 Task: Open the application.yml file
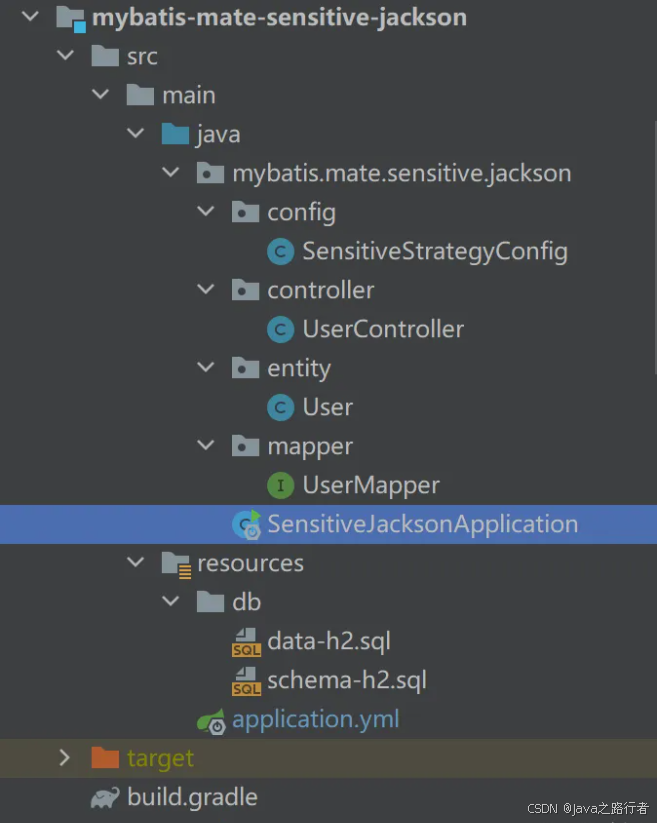pyautogui.click(x=315, y=720)
